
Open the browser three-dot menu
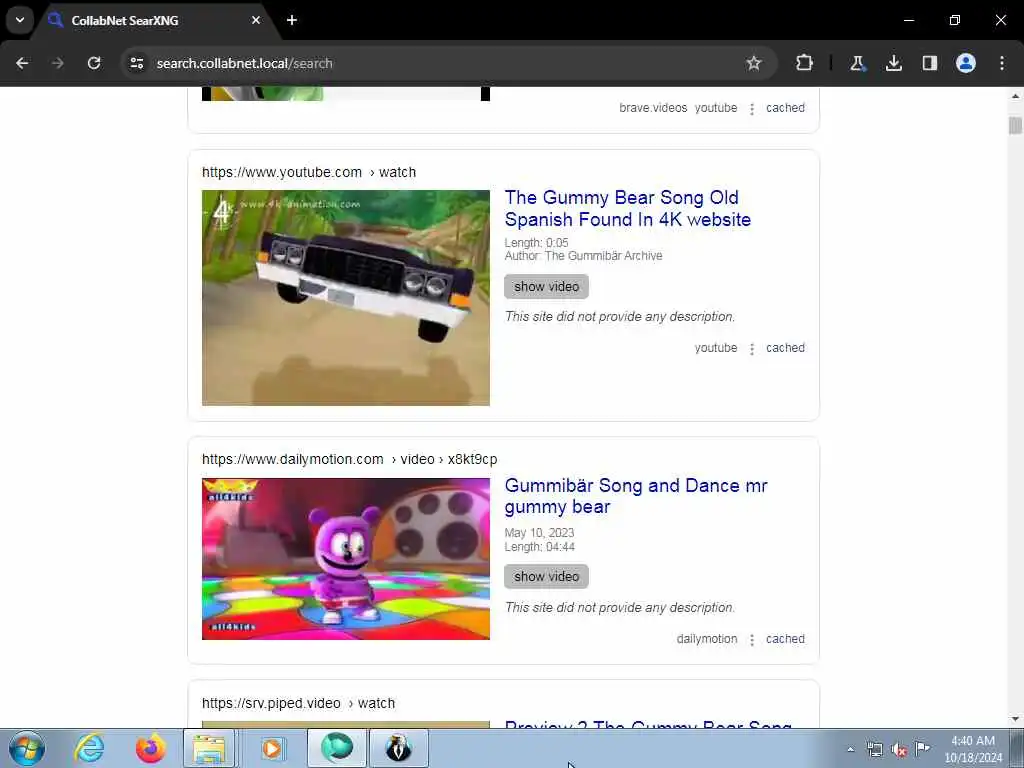pos(1002,63)
